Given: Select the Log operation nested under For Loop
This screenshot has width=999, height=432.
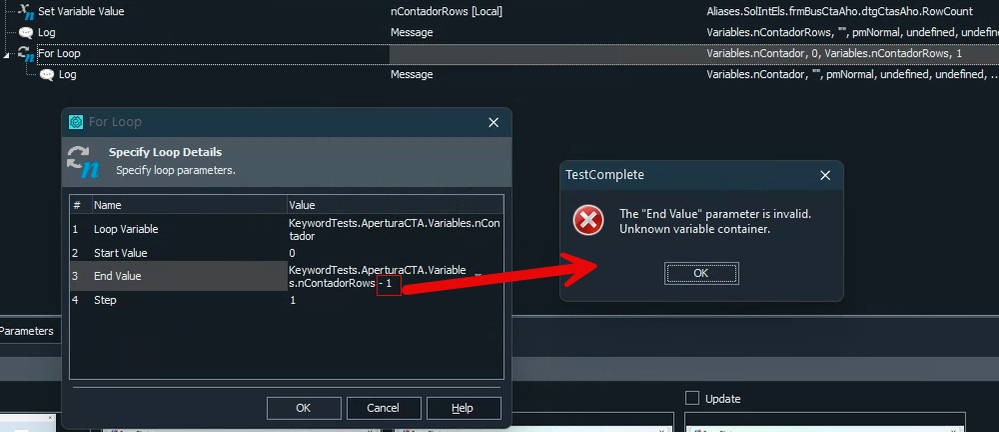Looking at the screenshot, I should pos(500,75).
